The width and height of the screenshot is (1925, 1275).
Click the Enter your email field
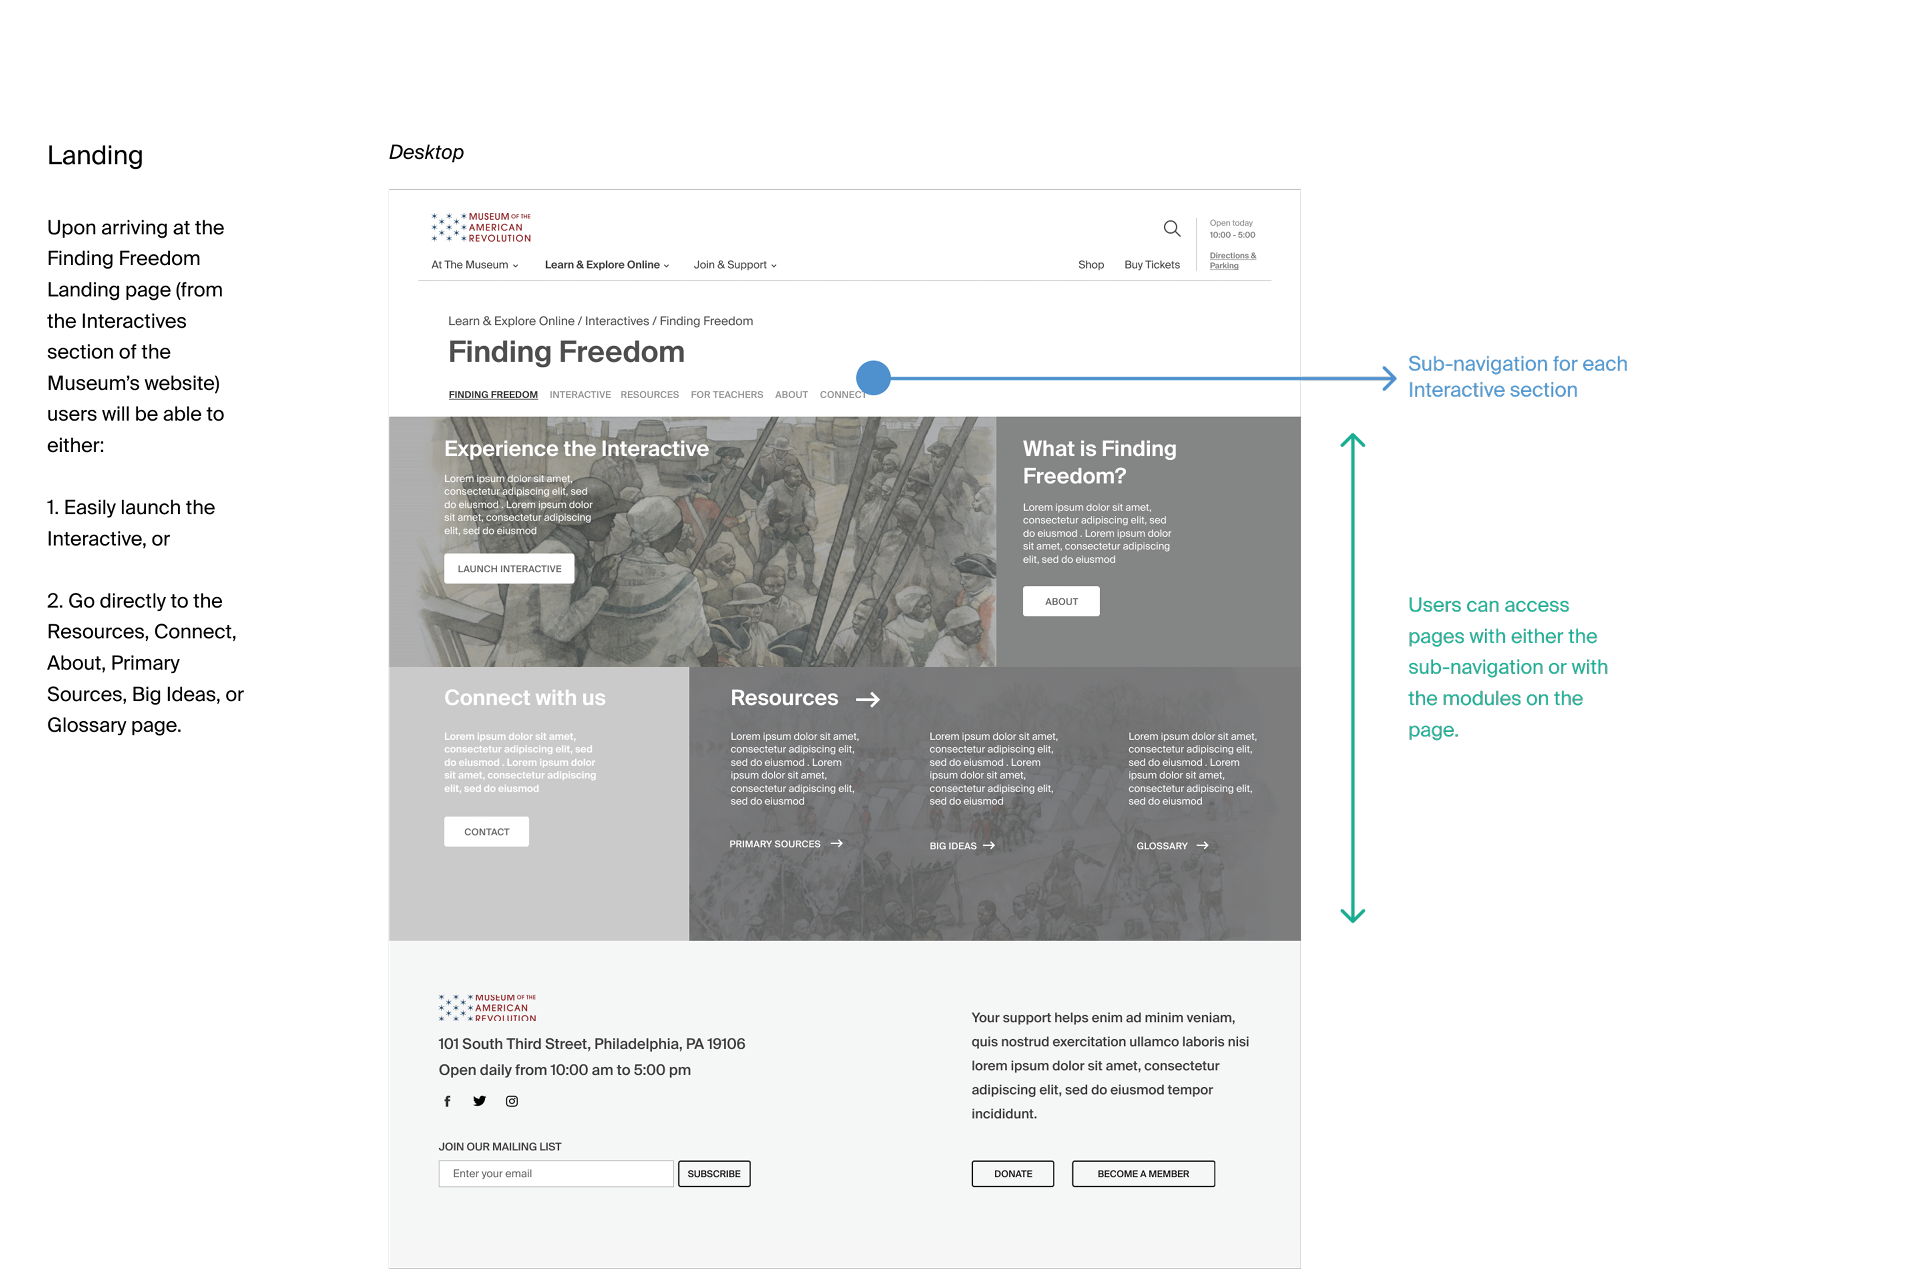[556, 1174]
